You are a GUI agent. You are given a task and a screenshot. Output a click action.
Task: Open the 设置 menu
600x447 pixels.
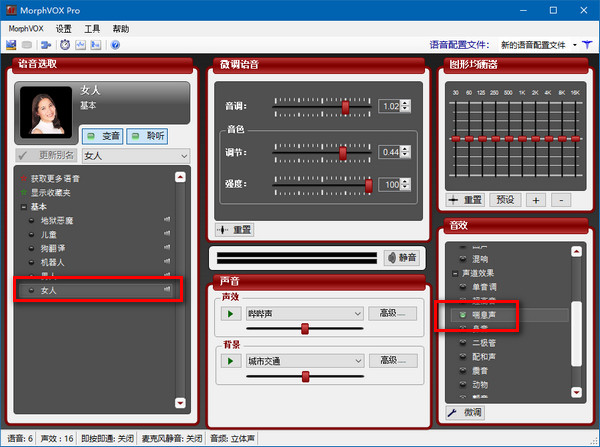64,29
